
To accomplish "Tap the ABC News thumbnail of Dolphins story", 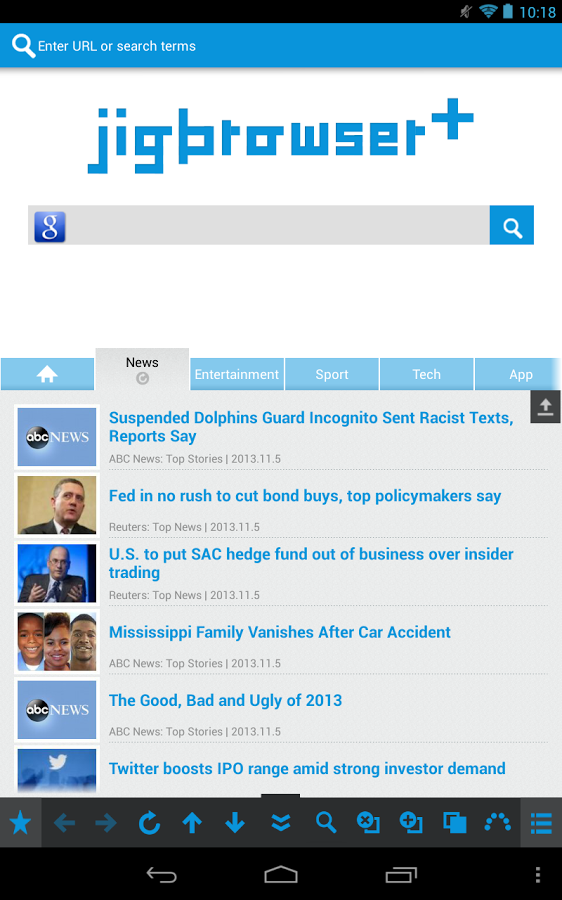I will click(57, 437).
